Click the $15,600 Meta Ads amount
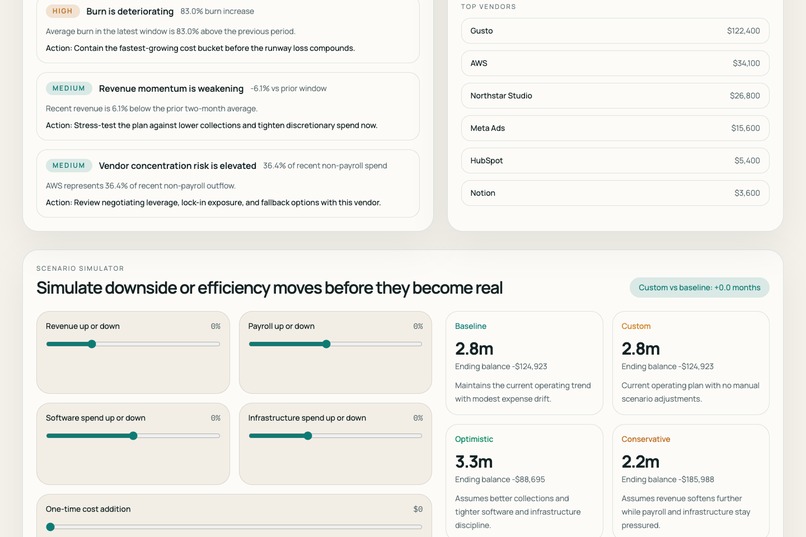 745,128
